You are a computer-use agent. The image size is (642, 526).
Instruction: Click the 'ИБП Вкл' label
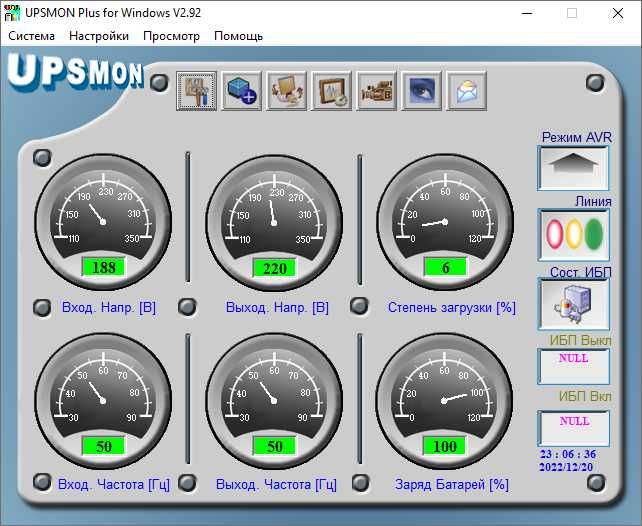click(x=585, y=396)
